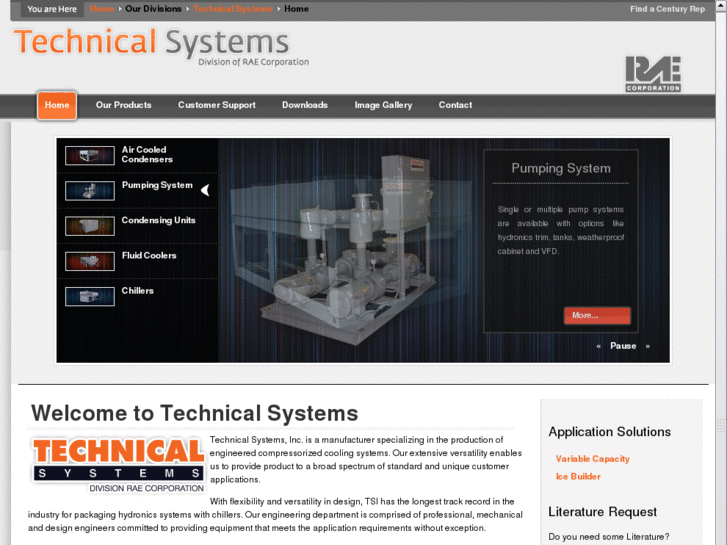The image size is (727, 545).
Task: Click the Condensing Units slide label
Action: click(x=159, y=220)
